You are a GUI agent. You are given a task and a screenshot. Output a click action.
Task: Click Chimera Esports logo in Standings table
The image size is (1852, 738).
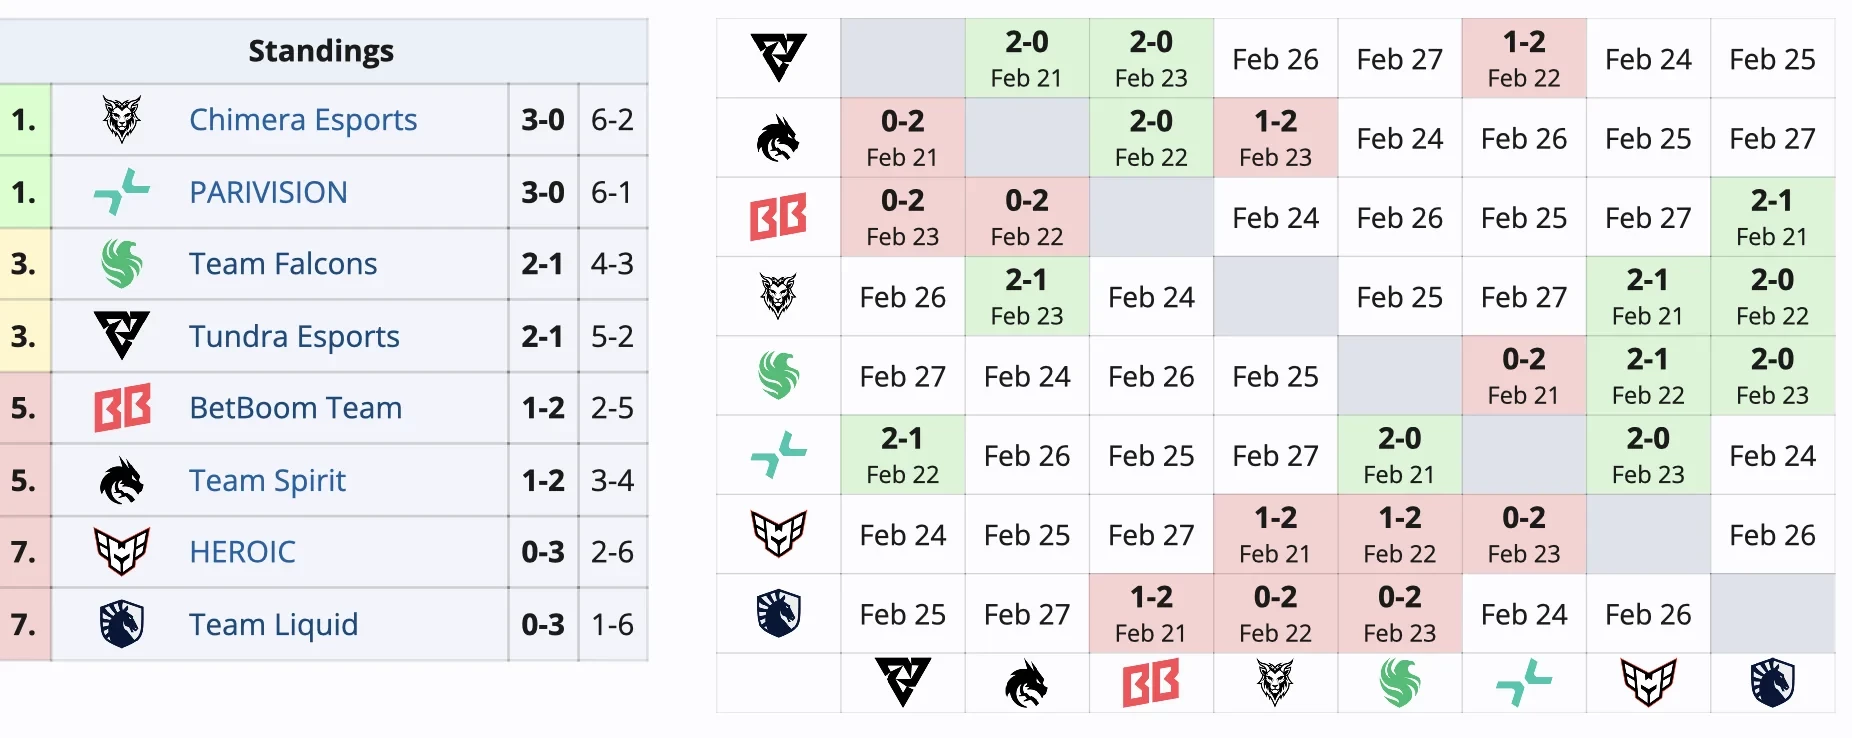tap(122, 120)
